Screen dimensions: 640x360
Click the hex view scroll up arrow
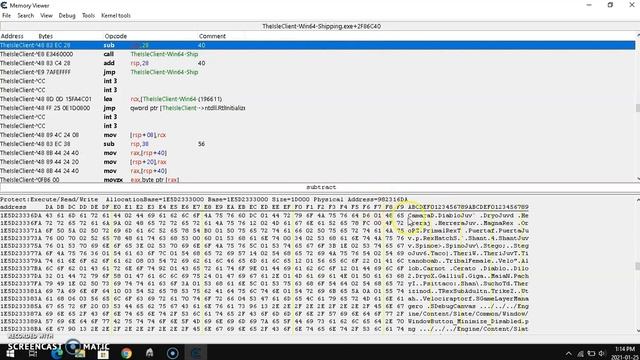pyautogui.click(x=638, y=200)
